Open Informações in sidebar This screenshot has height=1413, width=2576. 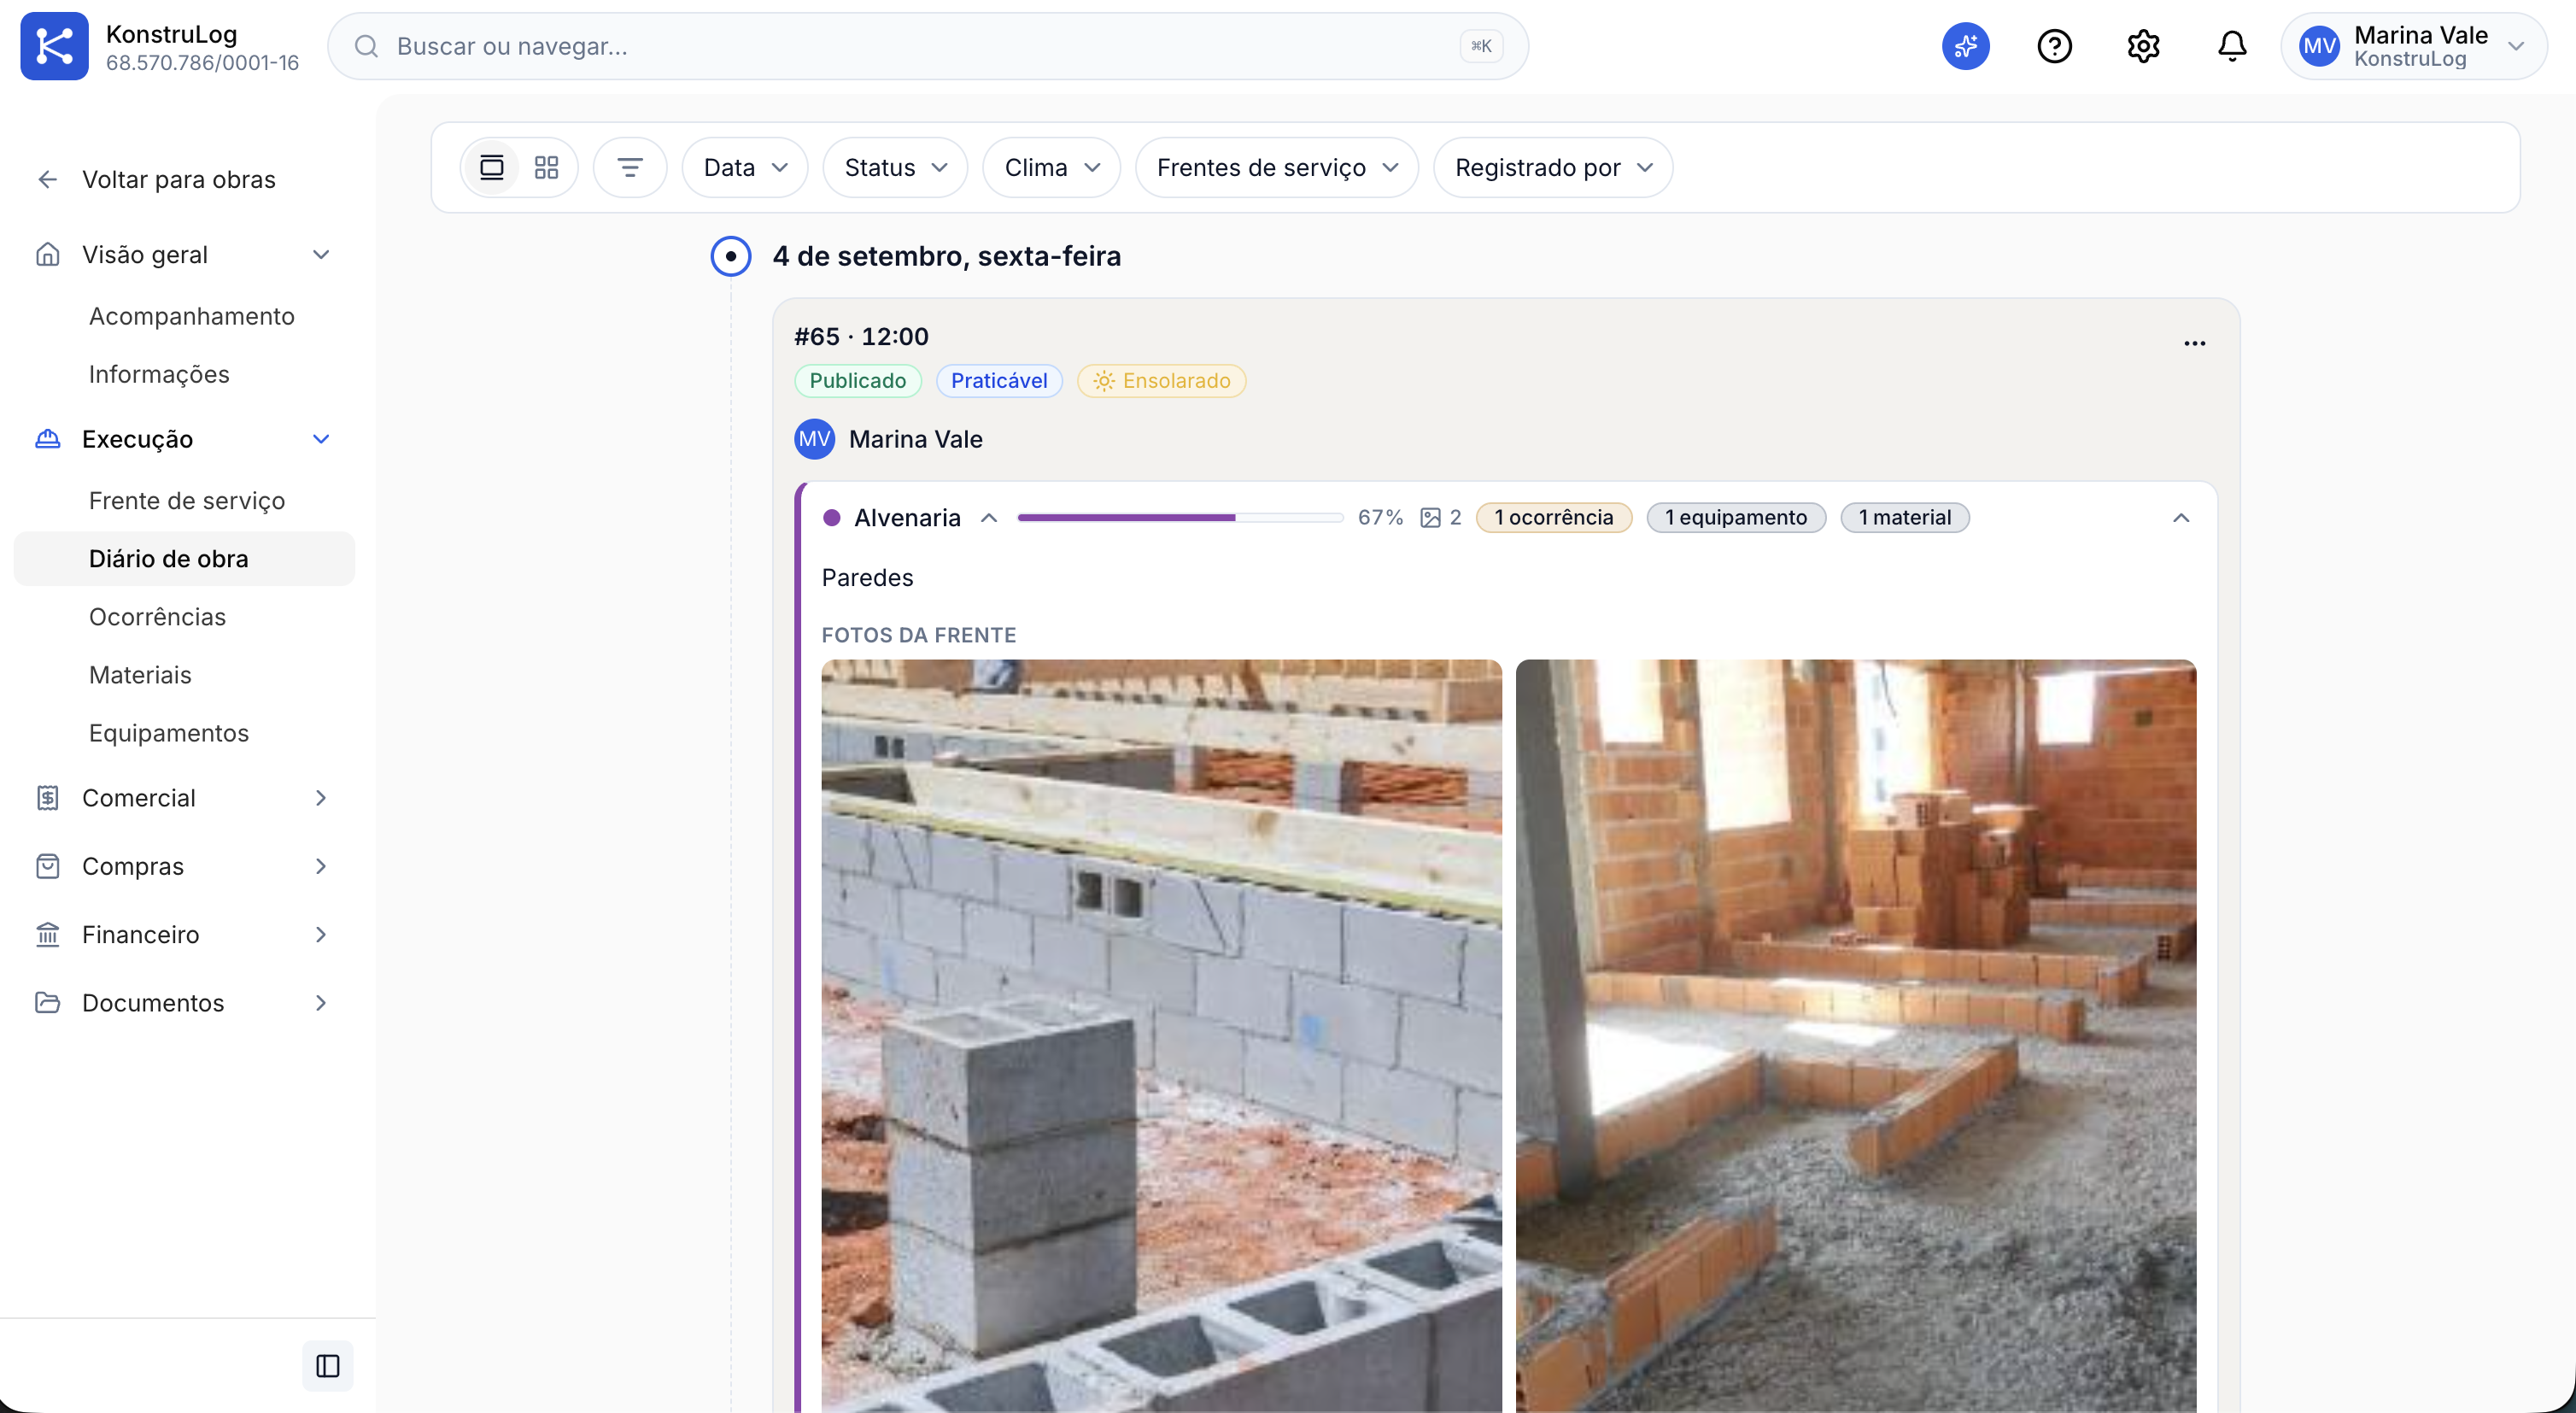tap(159, 374)
